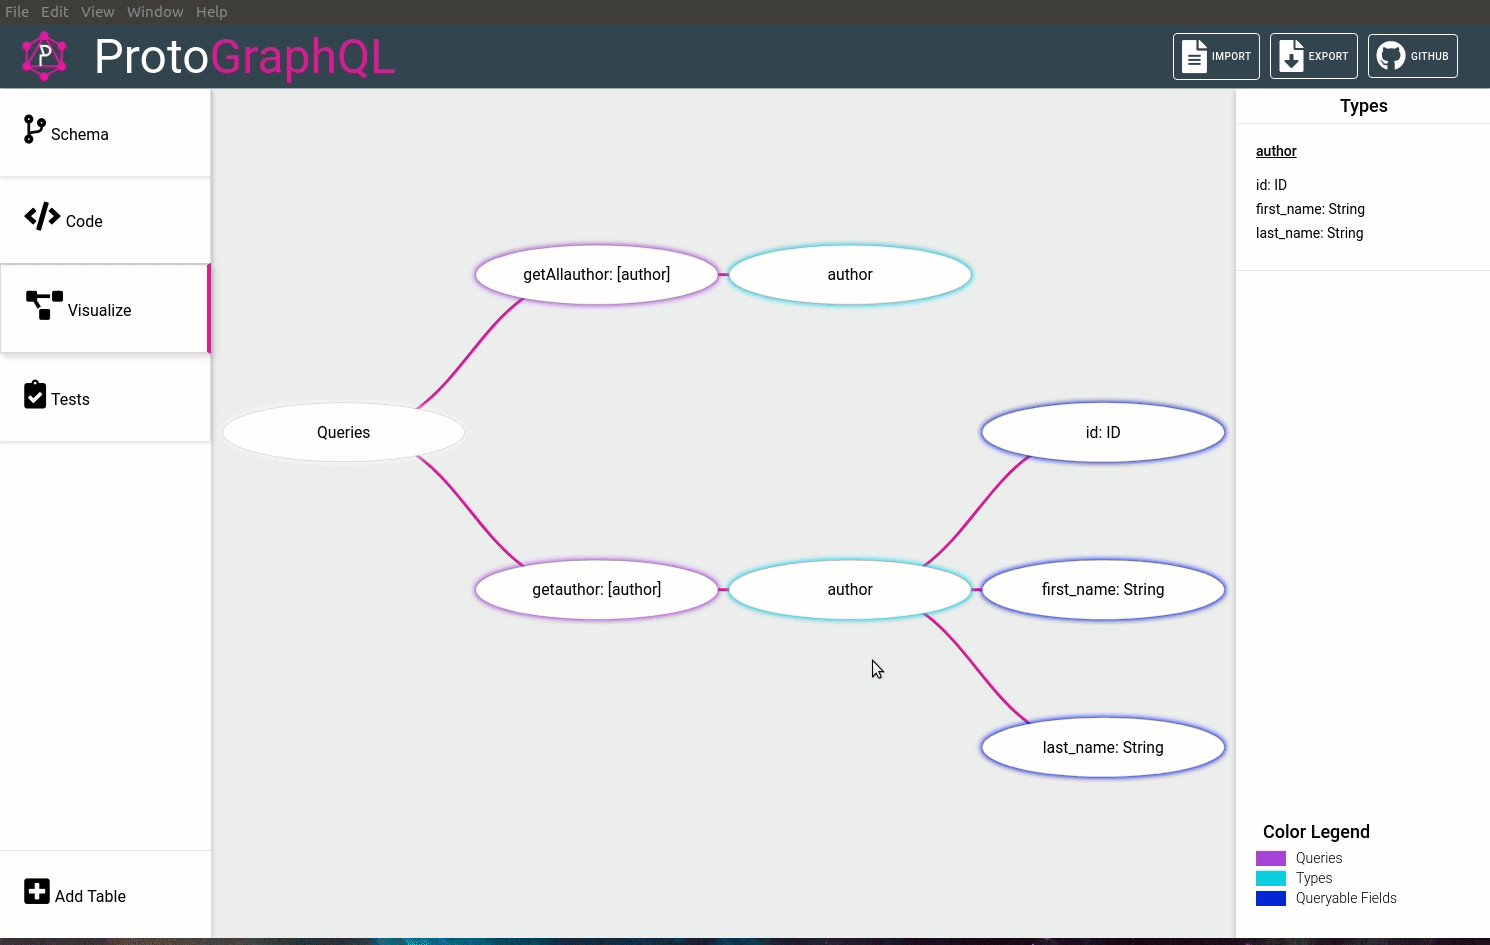The height and width of the screenshot is (945, 1490).
Task: Select the getAllauthor: [author] query node
Action: (x=597, y=274)
